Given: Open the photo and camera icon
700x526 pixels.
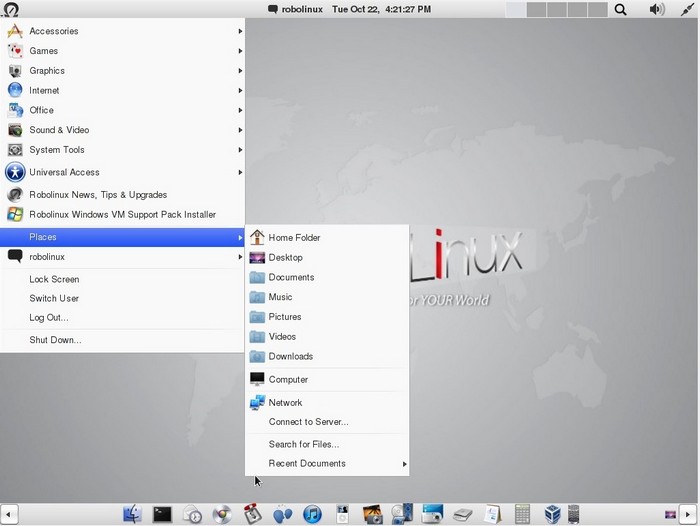Looking at the screenshot, I should (372, 514).
